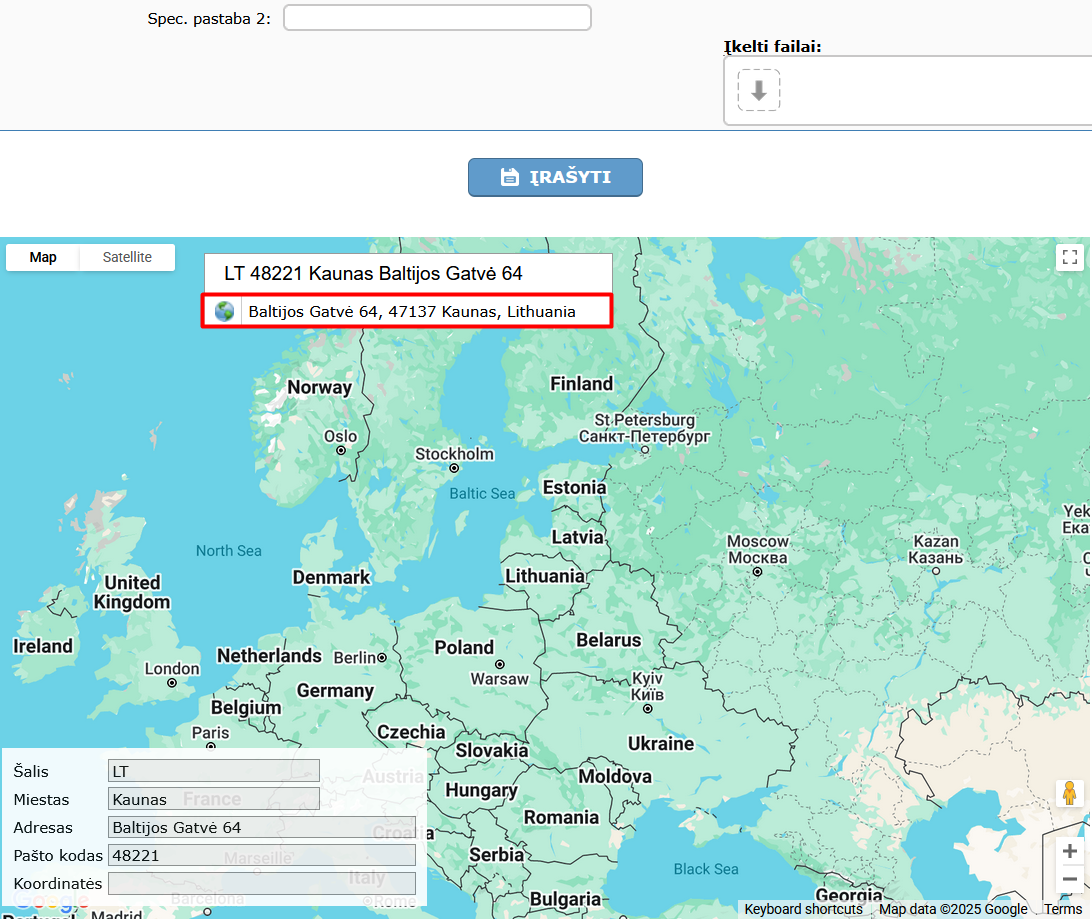
Task: Click the Oslo city label on map
Action: pyautogui.click(x=341, y=436)
